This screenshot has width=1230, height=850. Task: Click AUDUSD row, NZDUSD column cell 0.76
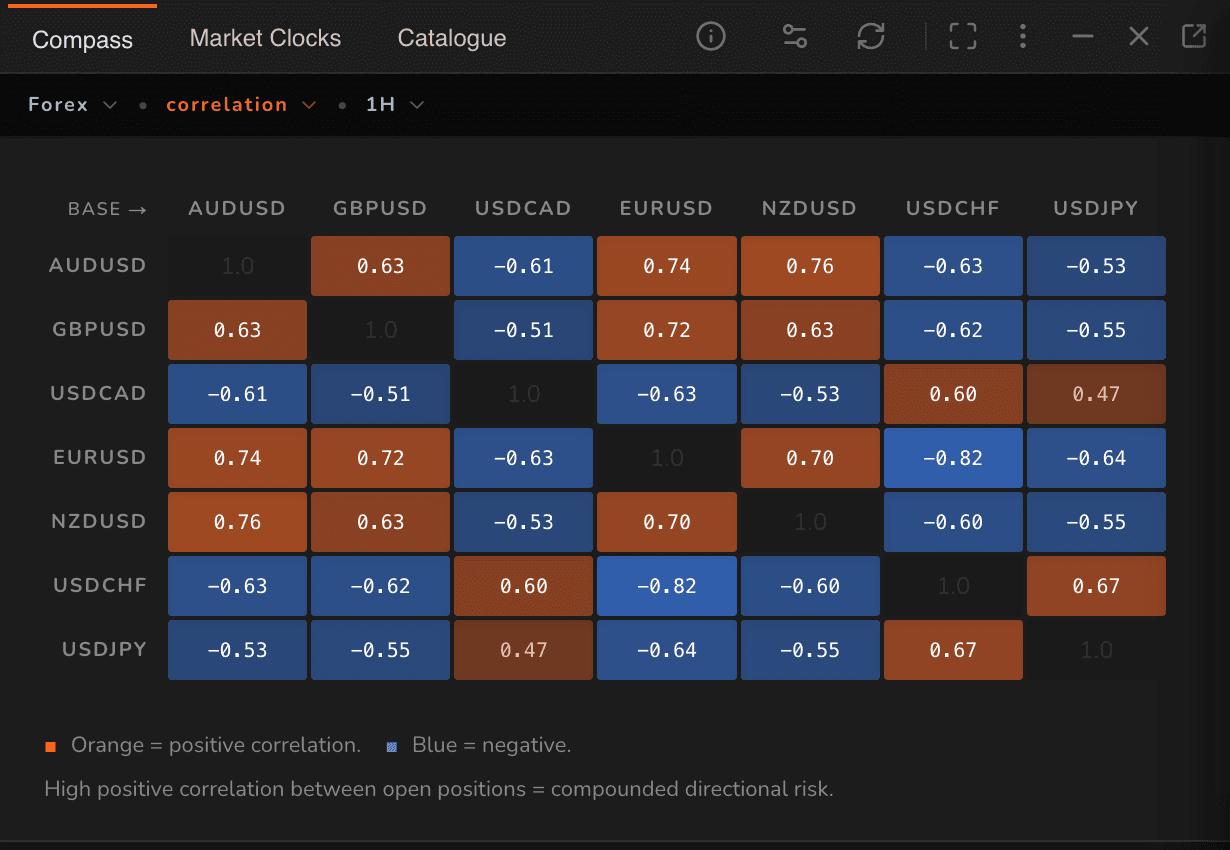(x=810, y=266)
